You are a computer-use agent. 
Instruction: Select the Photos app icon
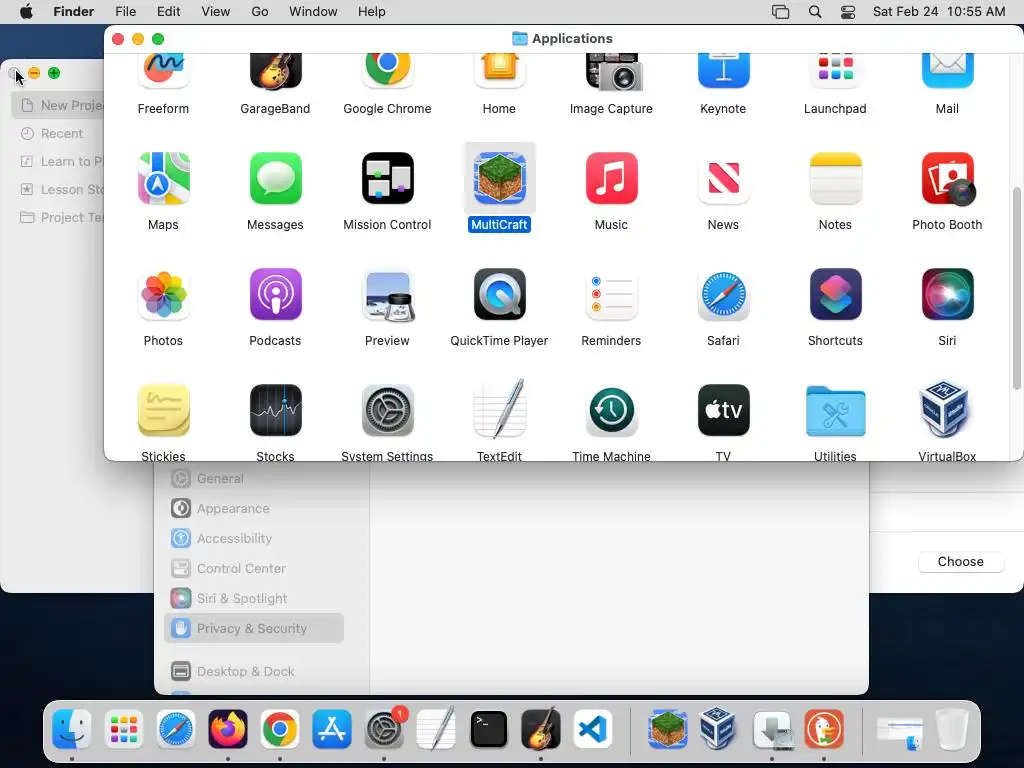(163, 295)
